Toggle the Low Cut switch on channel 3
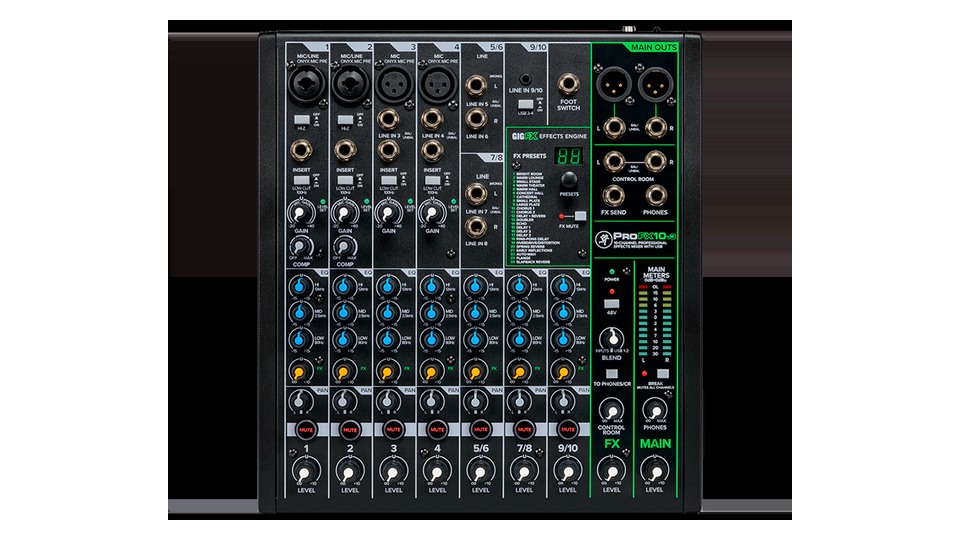Screen dimensions: 960x540 pos(389,181)
